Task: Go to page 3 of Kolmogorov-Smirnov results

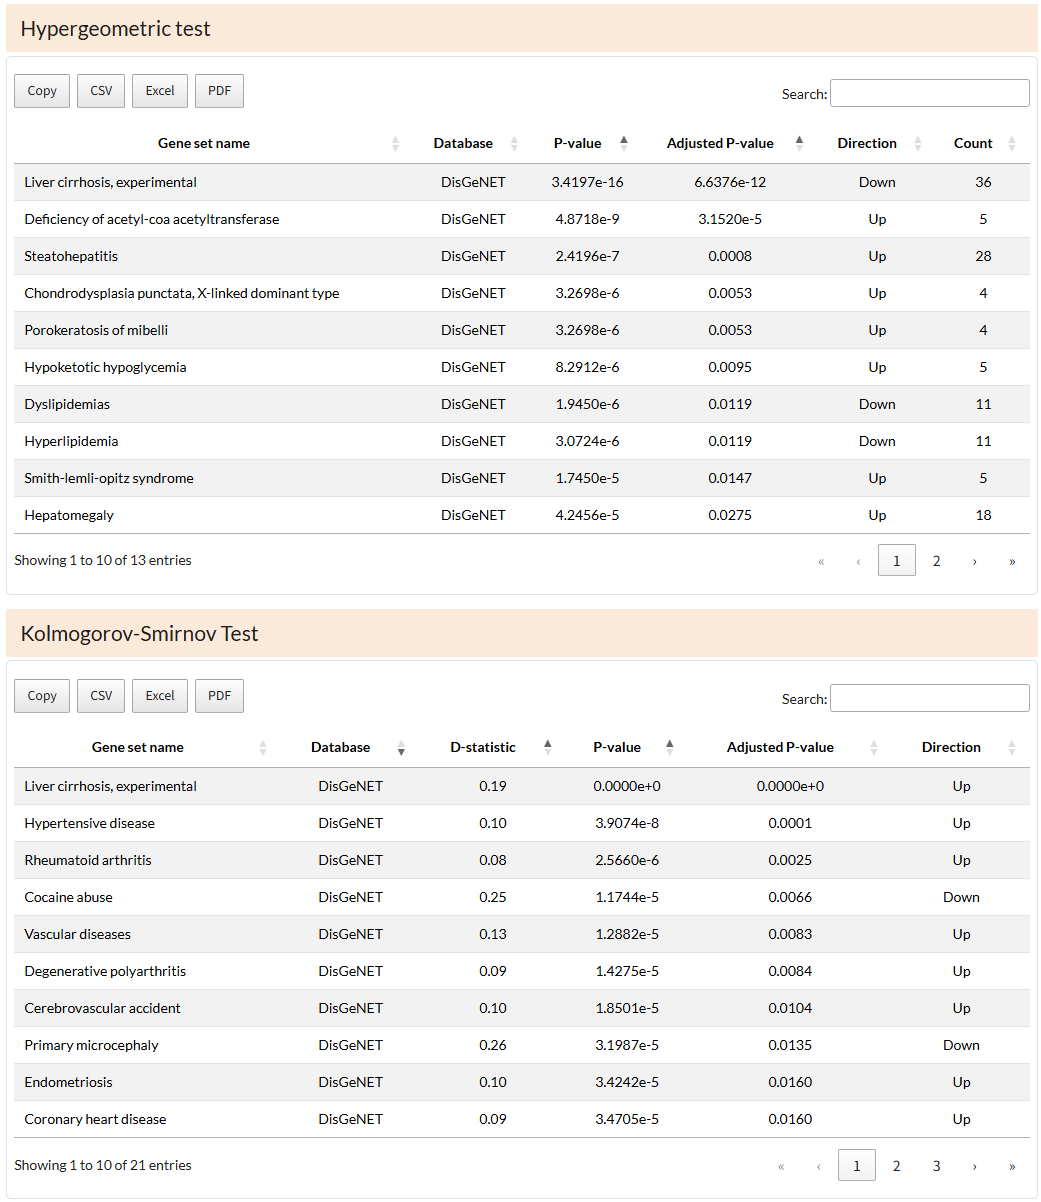Action: click(x=936, y=1166)
